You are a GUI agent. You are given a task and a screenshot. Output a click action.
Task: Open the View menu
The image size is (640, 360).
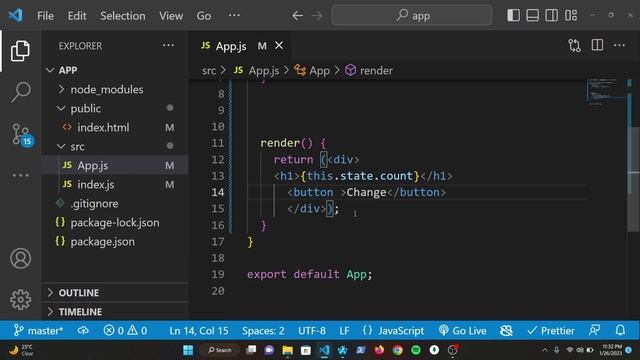[x=171, y=16]
